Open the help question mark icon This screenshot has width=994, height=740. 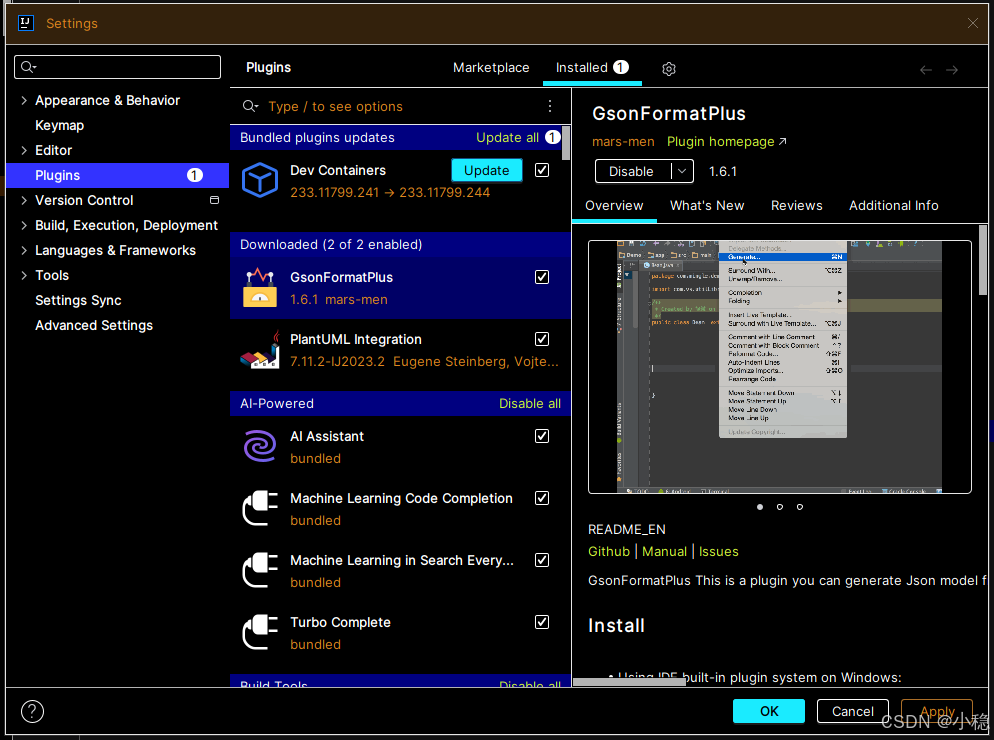(x=32, y=711)
